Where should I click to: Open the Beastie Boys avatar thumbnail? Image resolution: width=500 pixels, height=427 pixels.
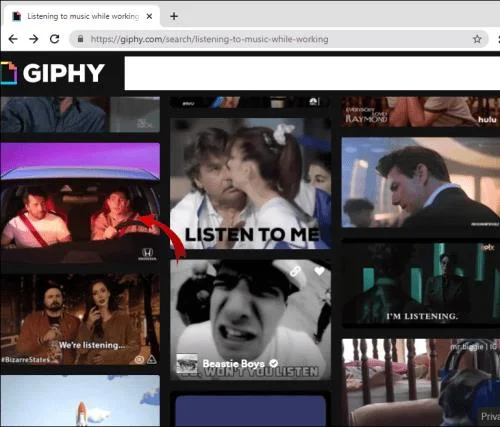coord(187,364)
